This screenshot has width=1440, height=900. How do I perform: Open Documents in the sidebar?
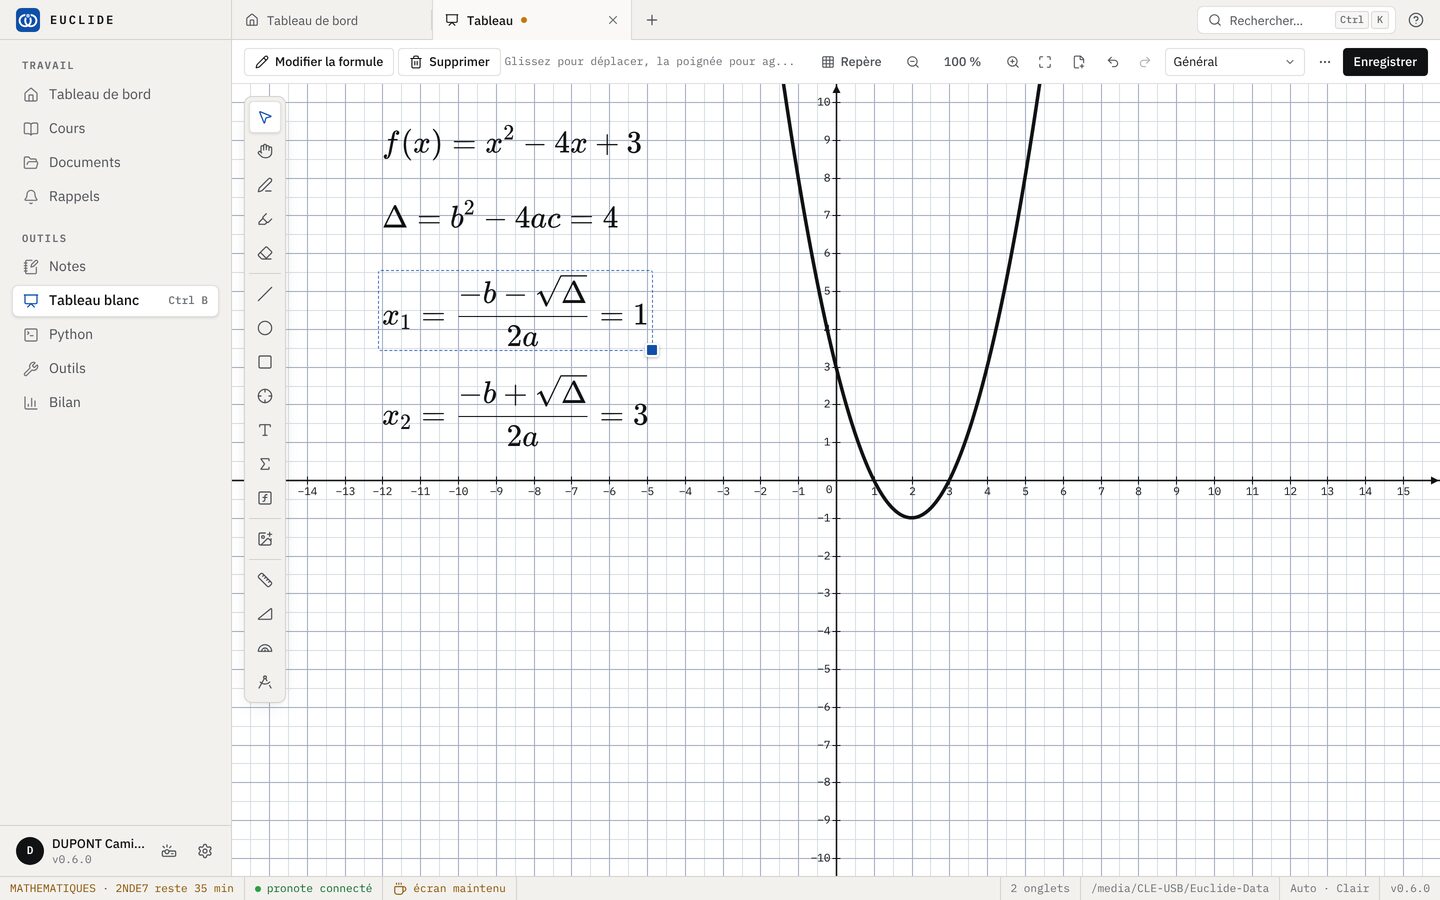coord(115,162)
